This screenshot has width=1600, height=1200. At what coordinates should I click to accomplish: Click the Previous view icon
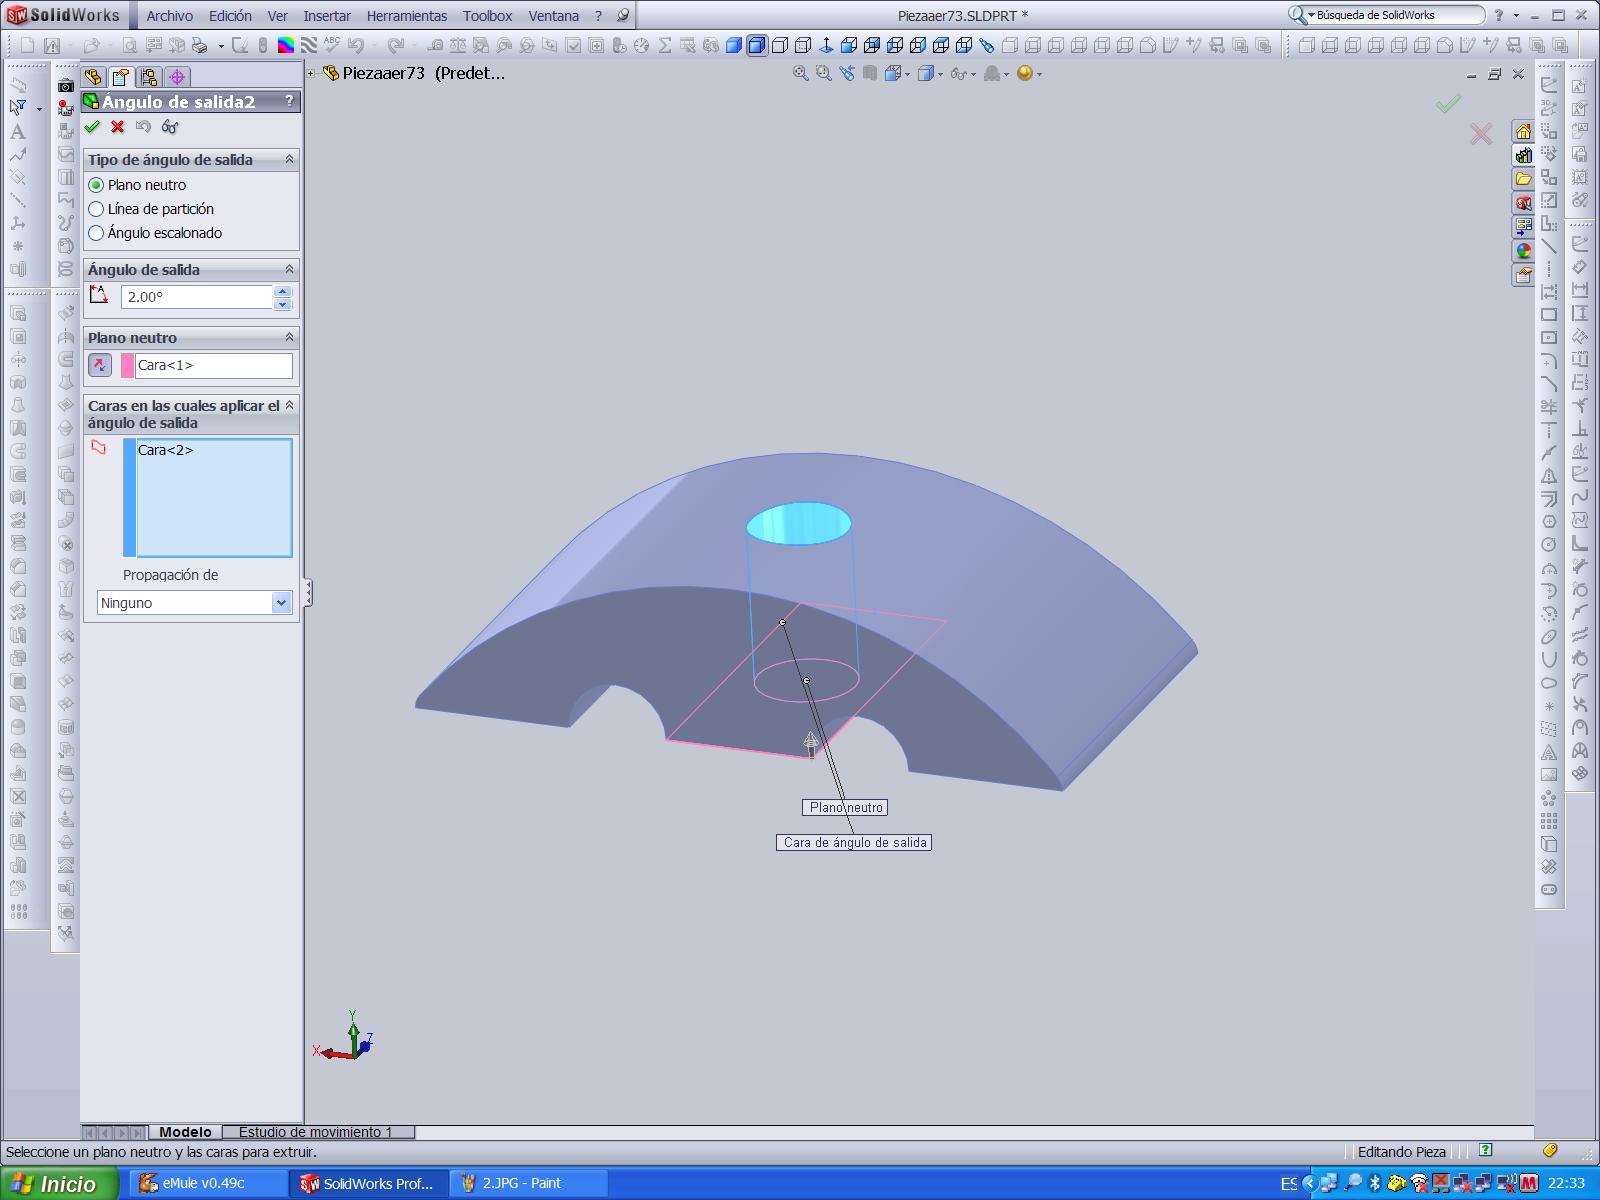pyautogui.click(x=847, y=73)
